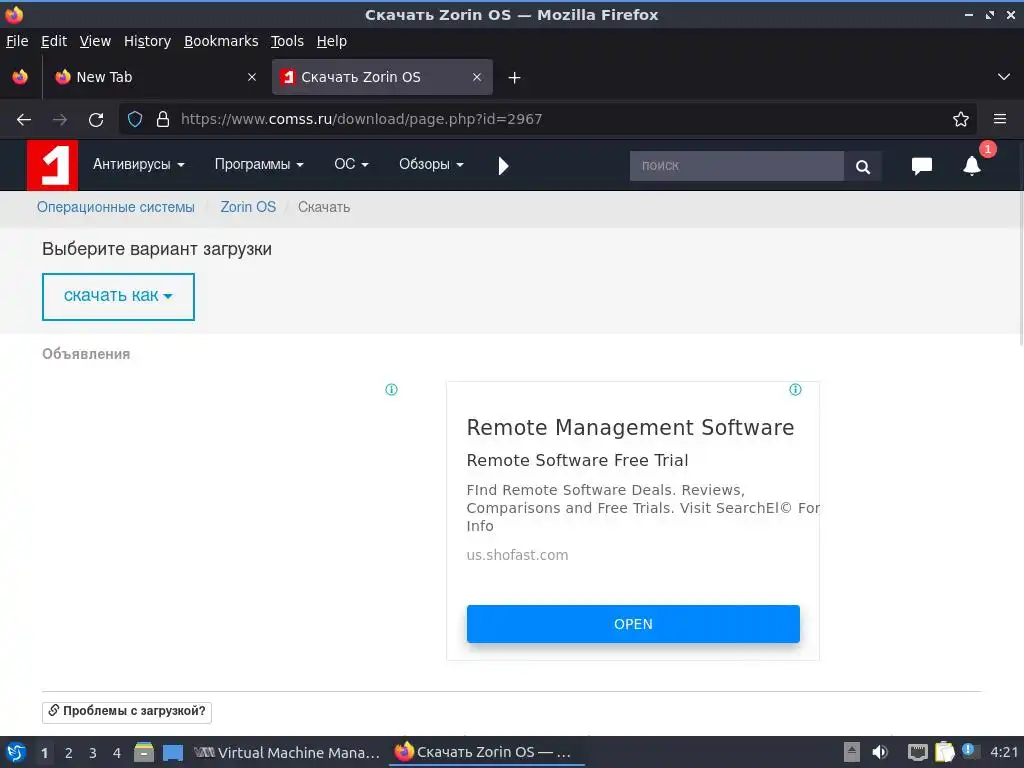Click the forward navigation arrow
Screen dimensions: 1024x768
(59, 120)
